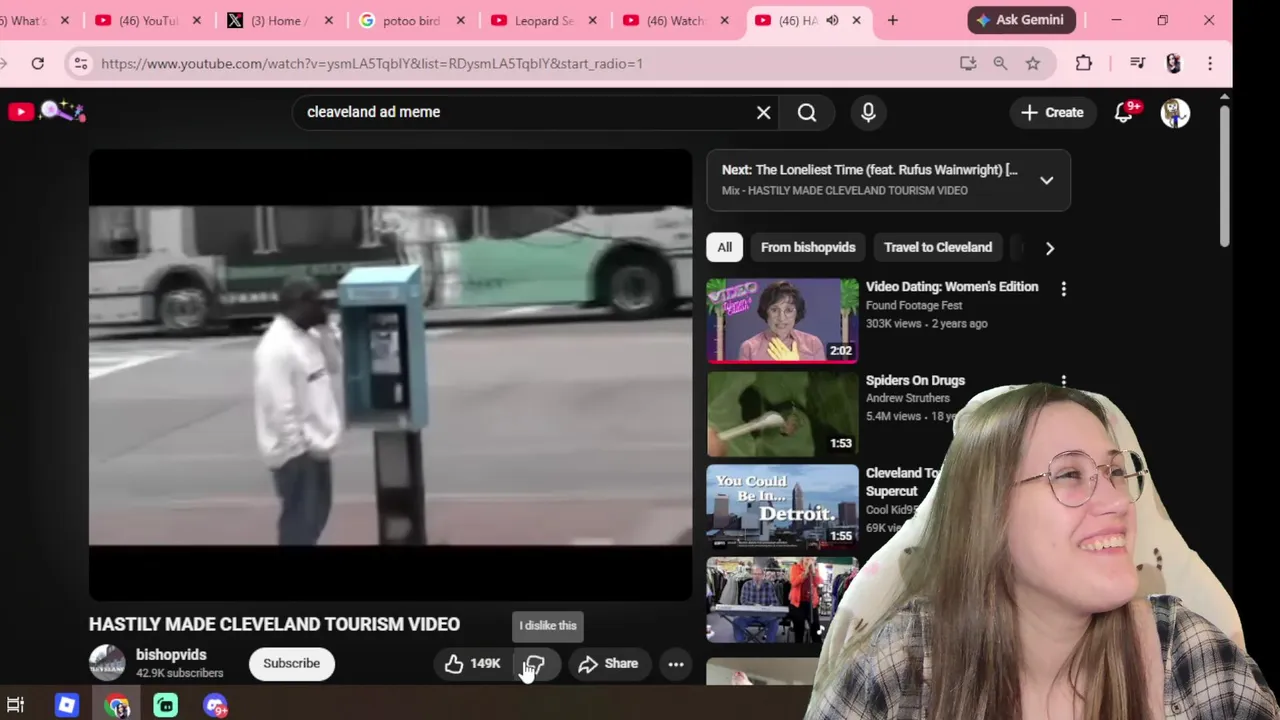
Task: Click the Share button
Action: [608, 664]
